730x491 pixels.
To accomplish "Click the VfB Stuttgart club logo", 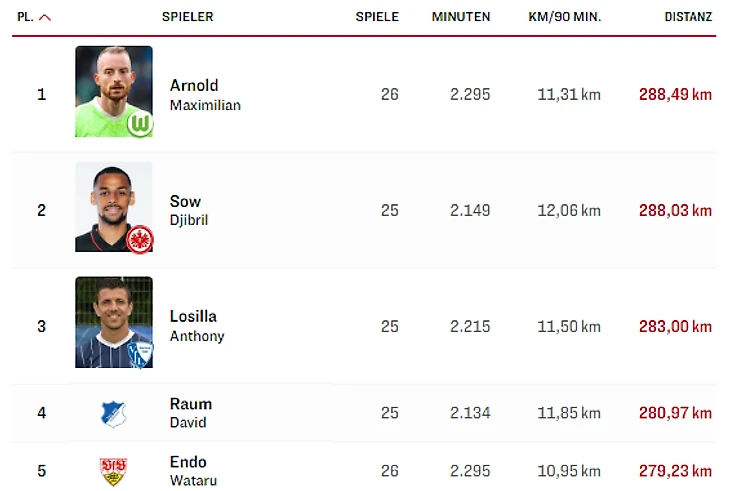I will pyautogui.click(x=114, y=471).
